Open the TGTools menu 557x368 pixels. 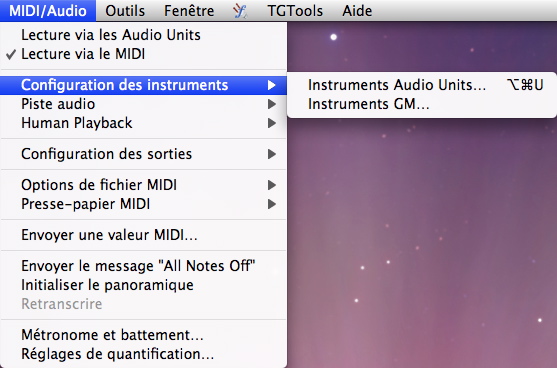(295, 11)
